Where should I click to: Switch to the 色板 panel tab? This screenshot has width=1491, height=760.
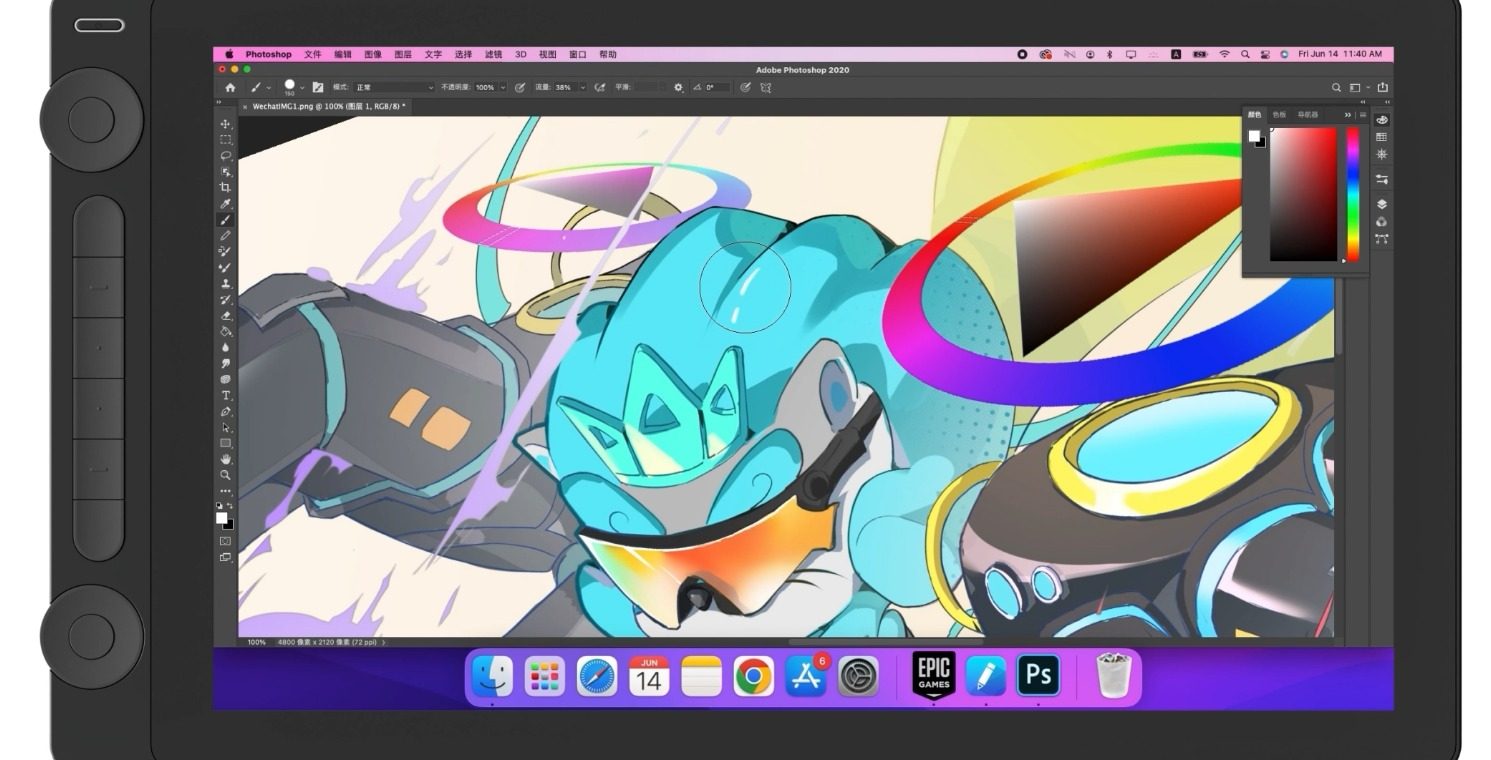(1279, 115)
